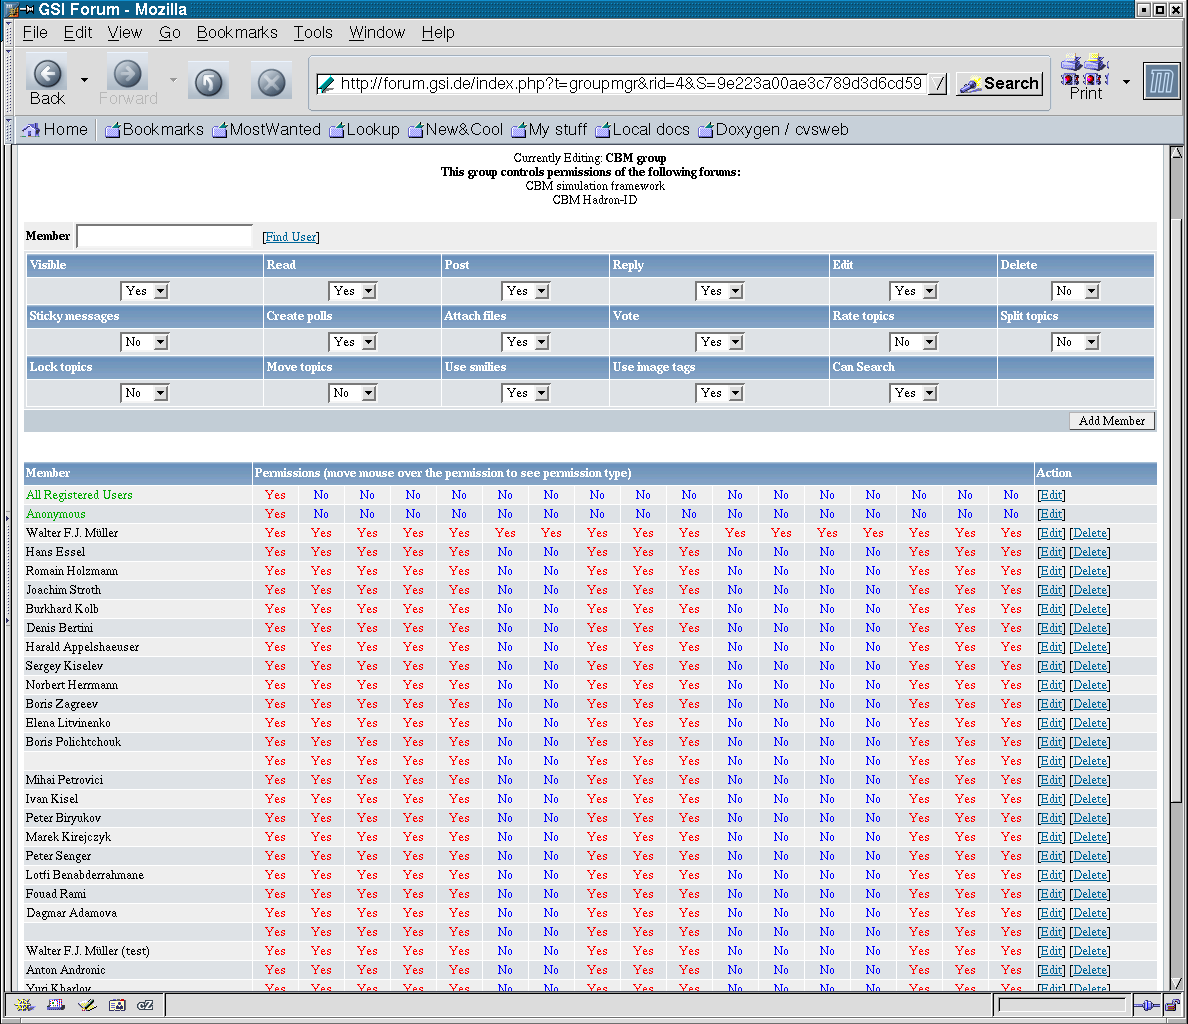The width and height of the screenshot is (1188, 1024).
Task: Click the Print toolbar icon
Action: pyautogui.click(x=1085, y=77)
